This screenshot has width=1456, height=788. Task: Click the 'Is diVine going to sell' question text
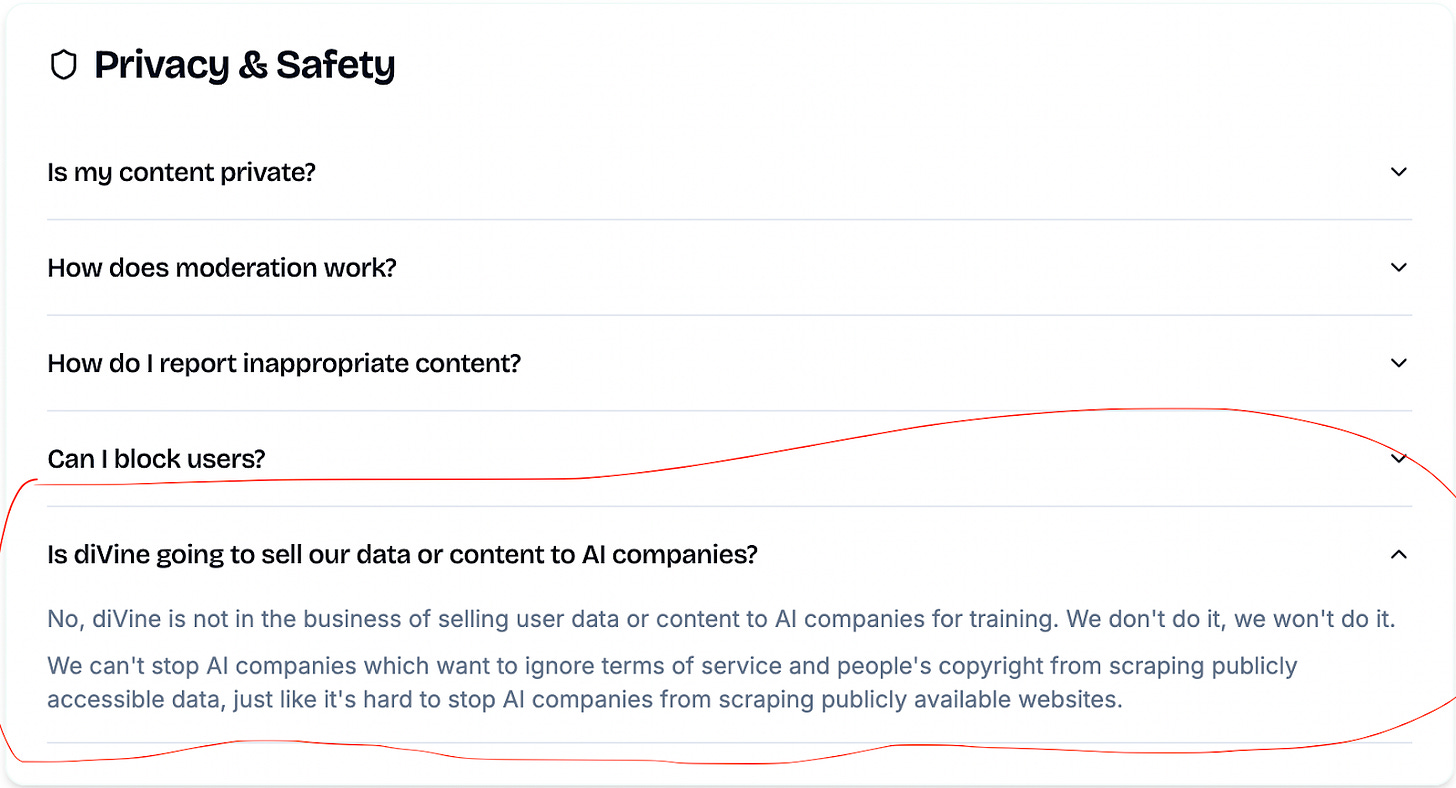(402, 553)
